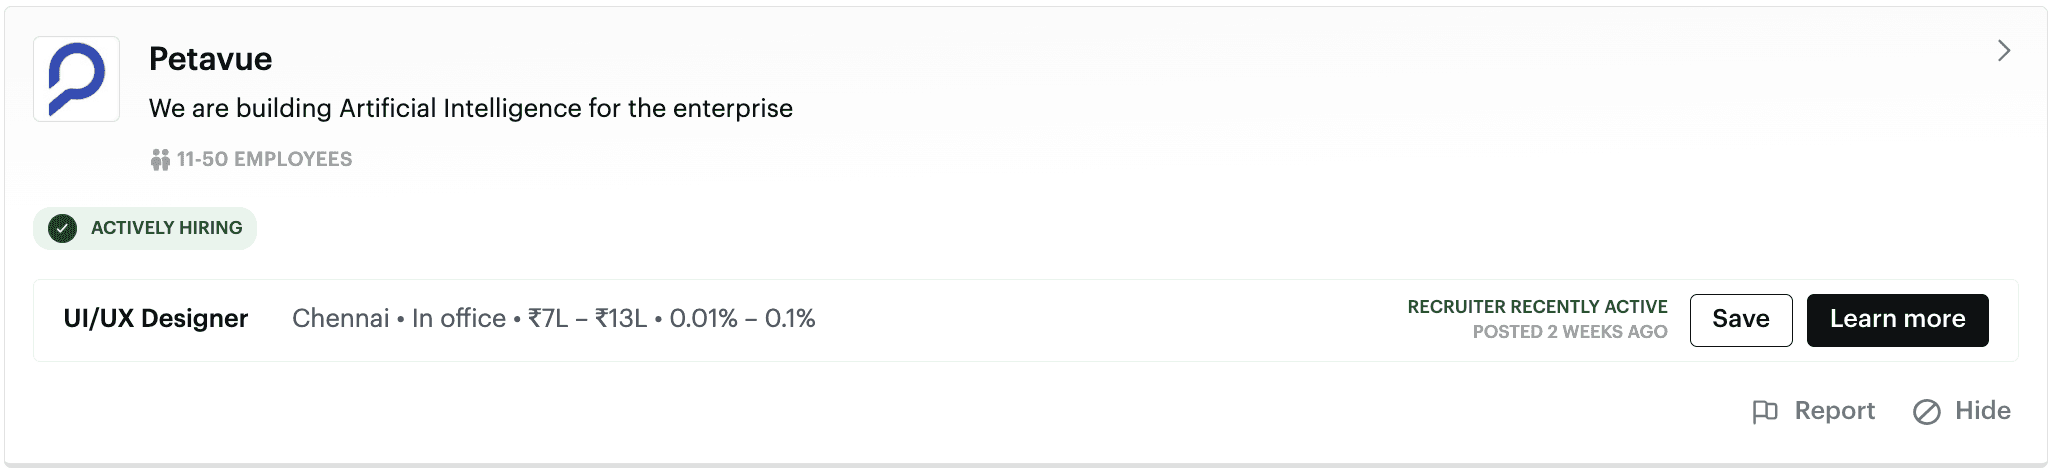Click the company tagline about Artificial Intelligence
The width and height of the screenshot is (2058, 476).
tap(470, 108)
